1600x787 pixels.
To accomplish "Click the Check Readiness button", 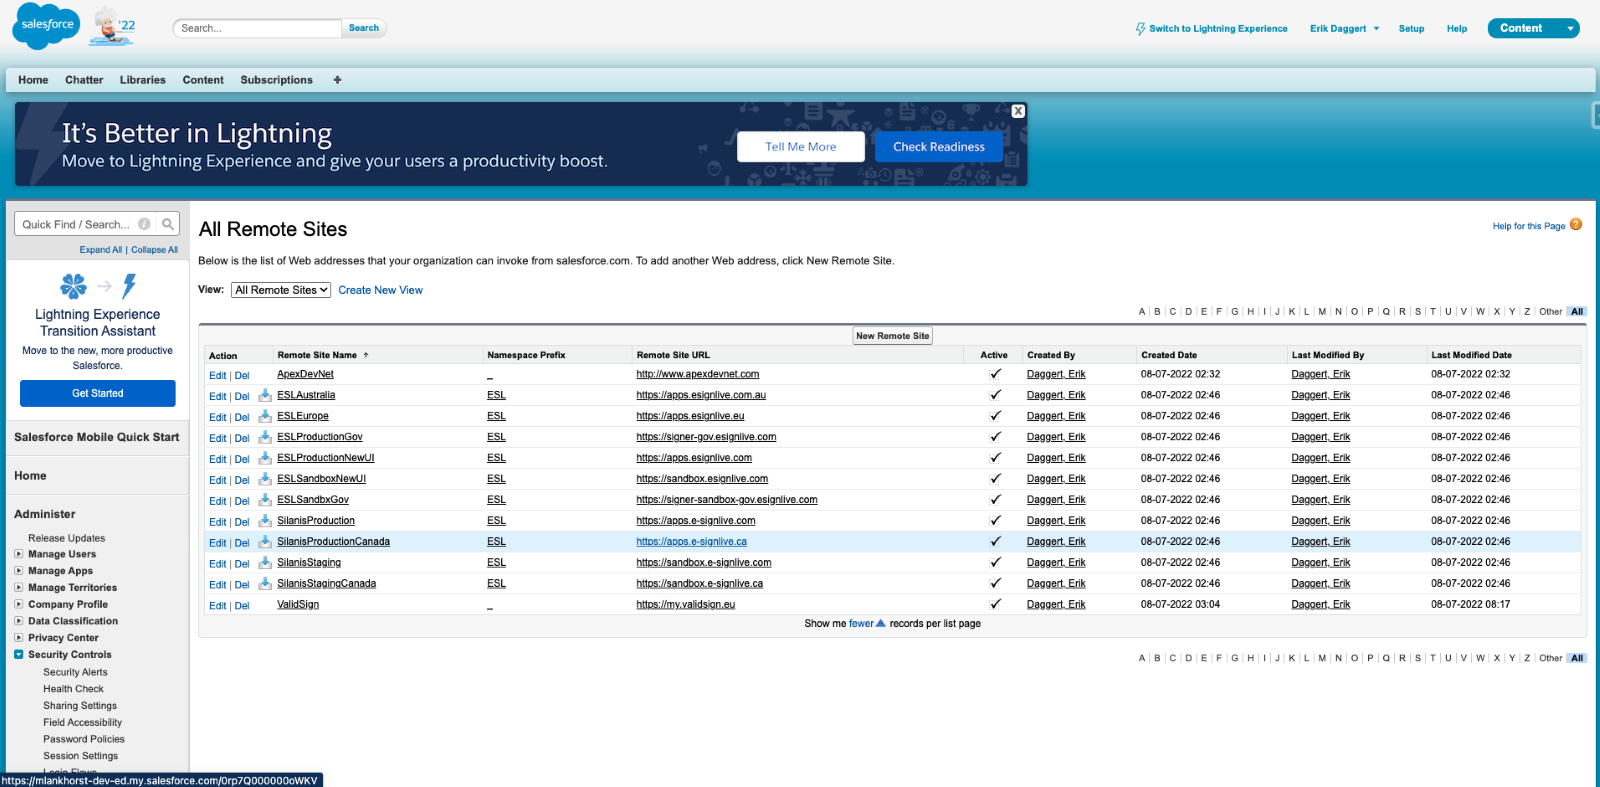I will (x=939, y=147).
